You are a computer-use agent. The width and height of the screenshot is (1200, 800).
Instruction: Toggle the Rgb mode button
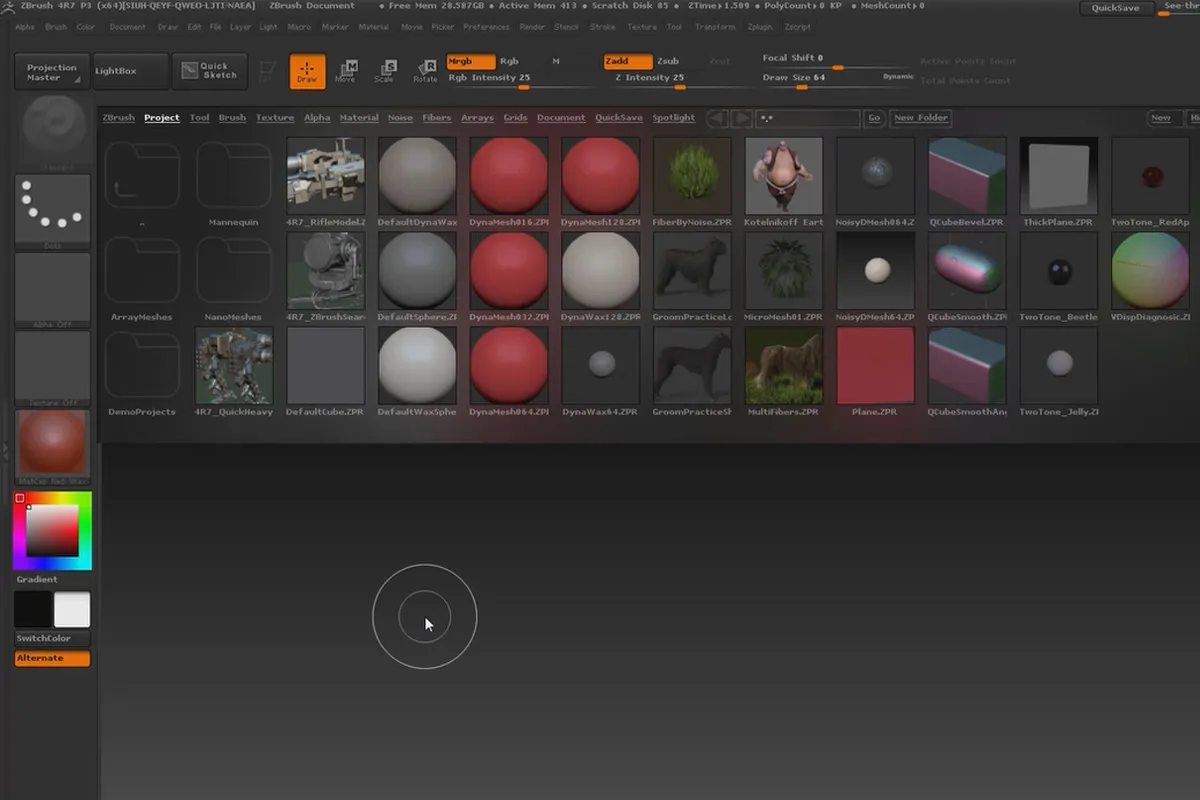[x=510, y=61]
